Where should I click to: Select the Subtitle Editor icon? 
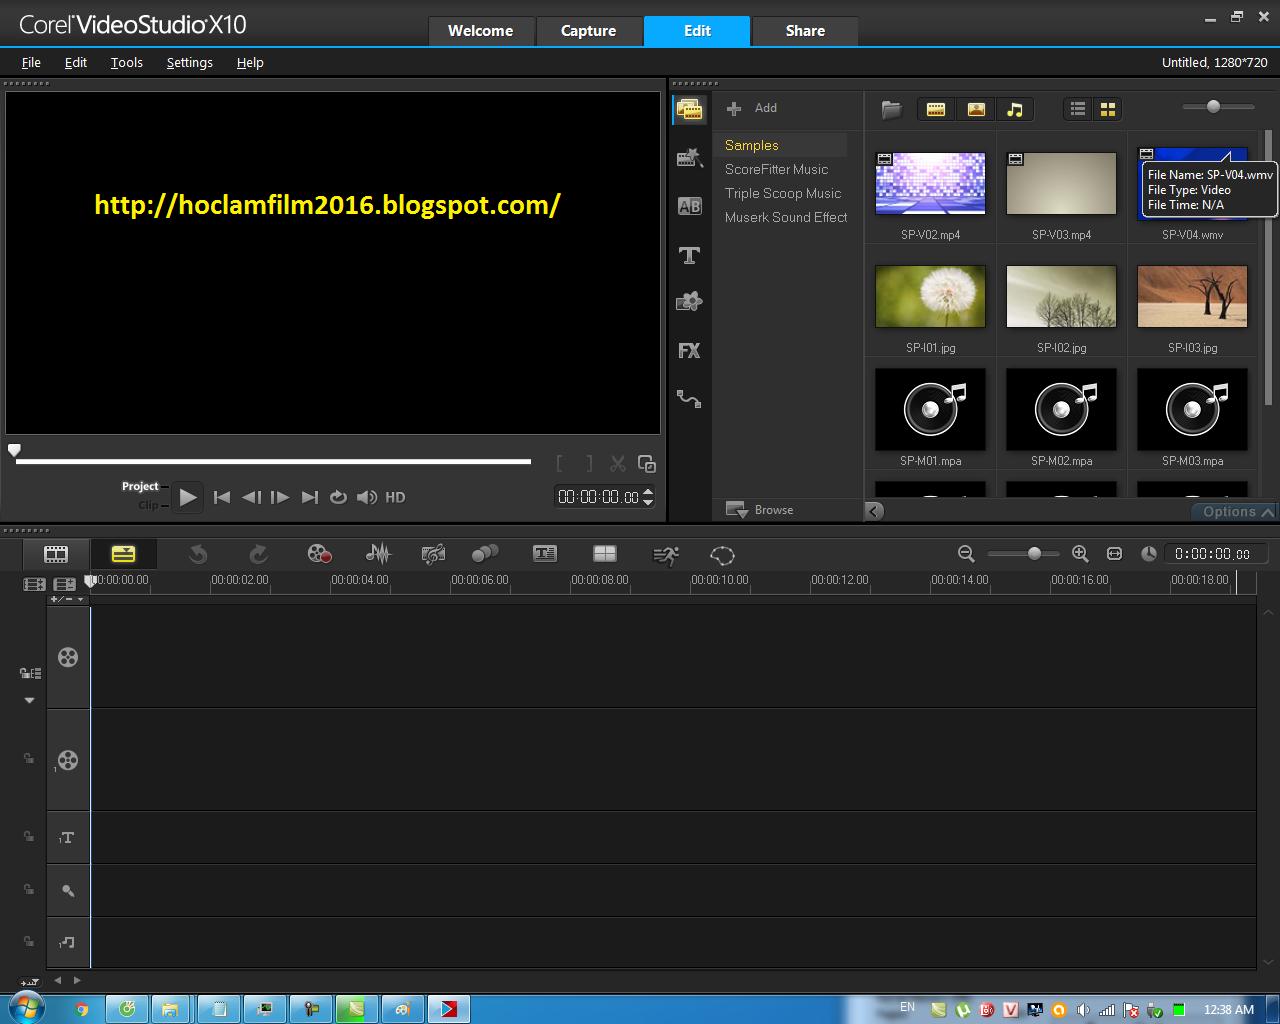point(545,553)
